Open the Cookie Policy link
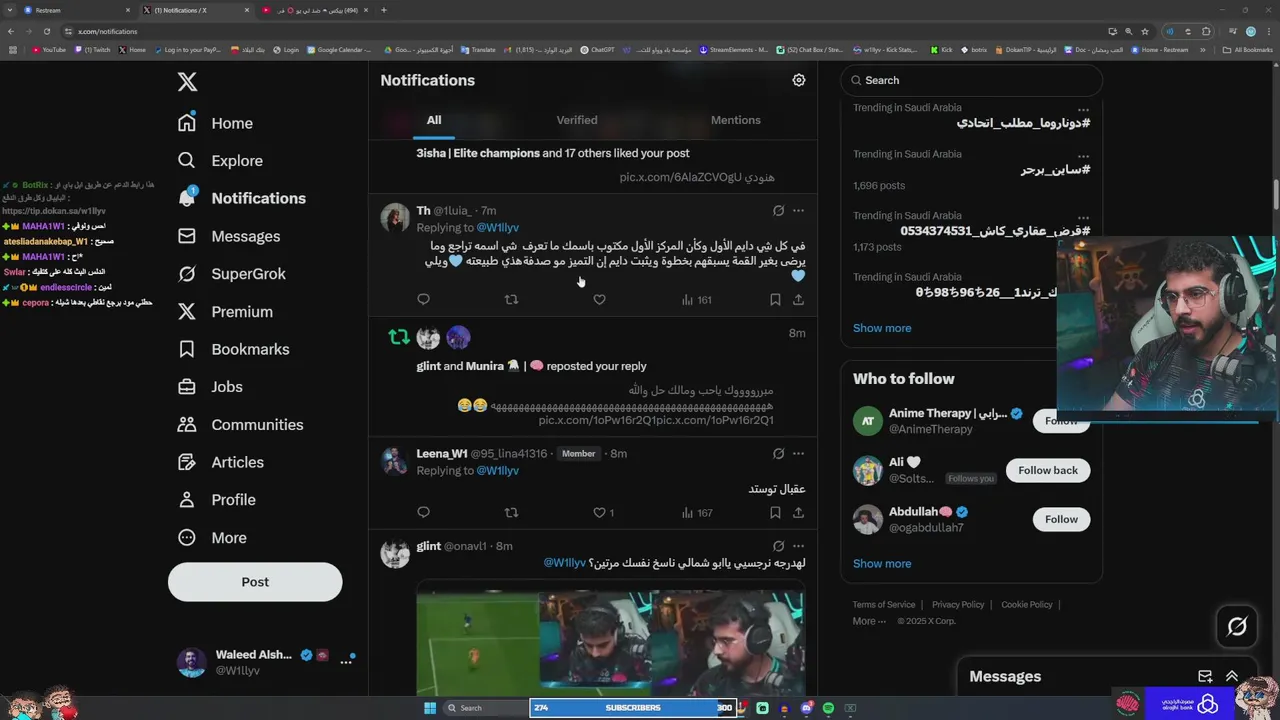This screenshot has width=1280, height=720. coord(1027,605)
